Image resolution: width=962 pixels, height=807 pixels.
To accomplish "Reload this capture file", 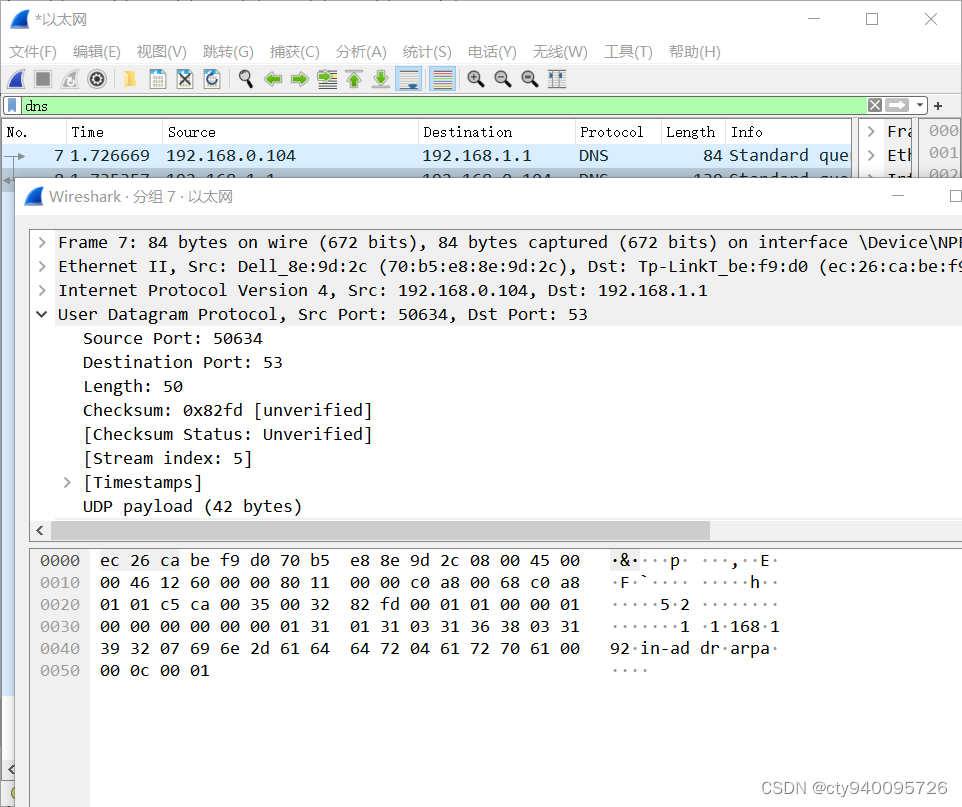I will click(x=212, y=79).
